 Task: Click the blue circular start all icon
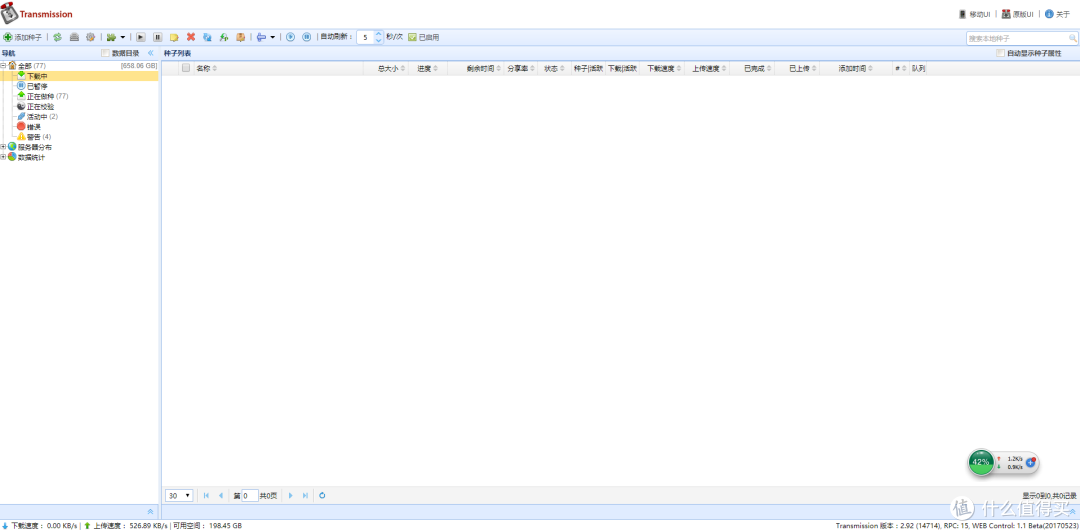[290, 37]
